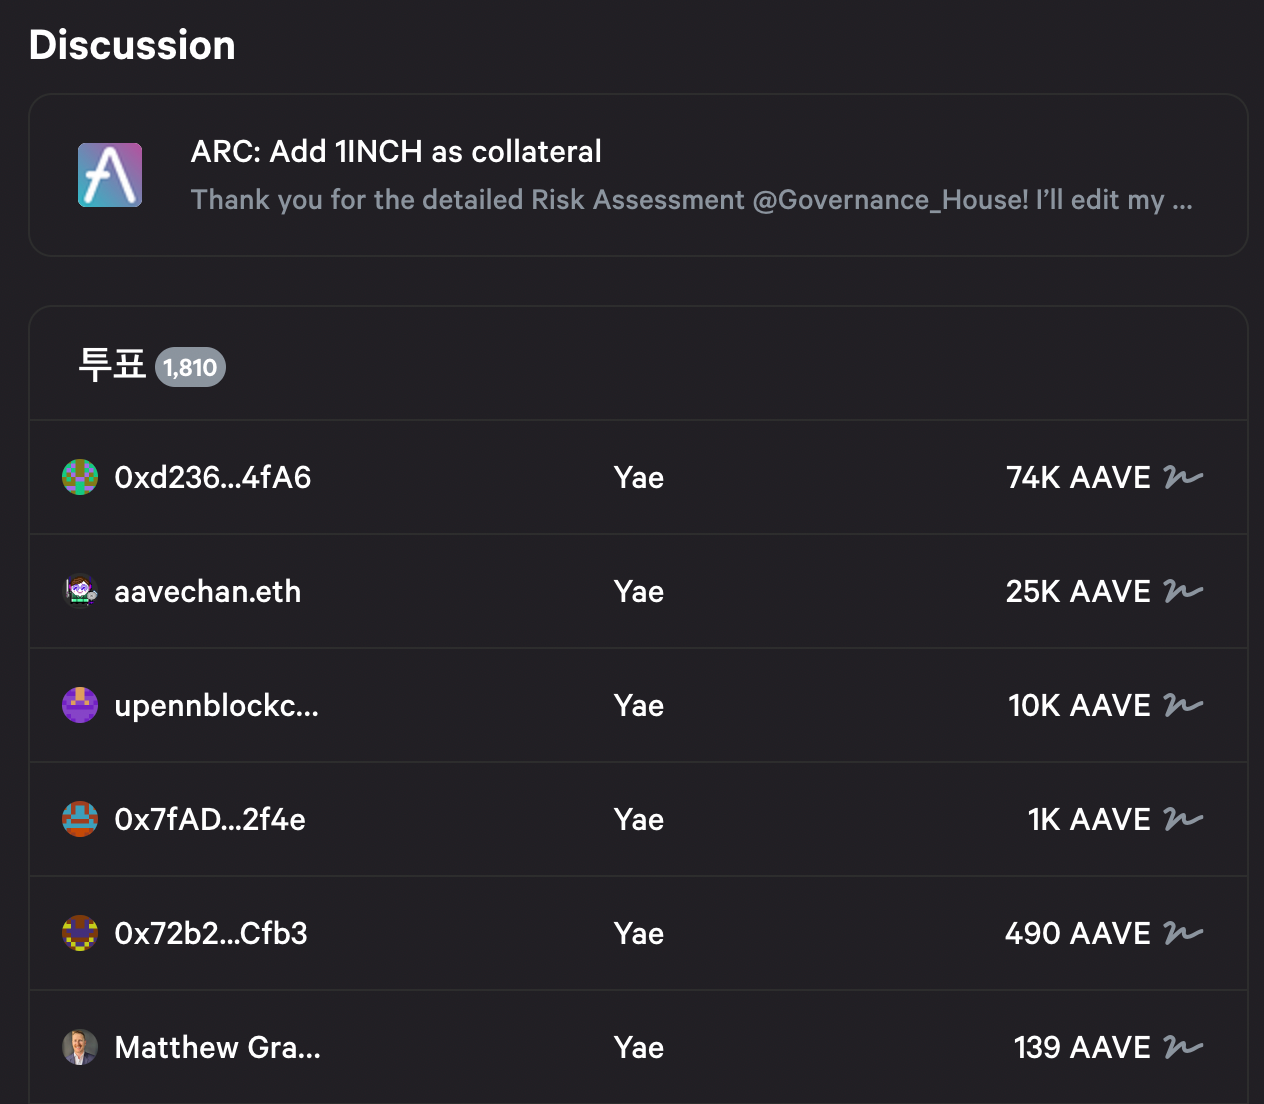The height and width of the screenshot is (1104, 1264).
Task: Open ARC: Add 1INCH as collateral discussion
Action: (x=396, y=152)
